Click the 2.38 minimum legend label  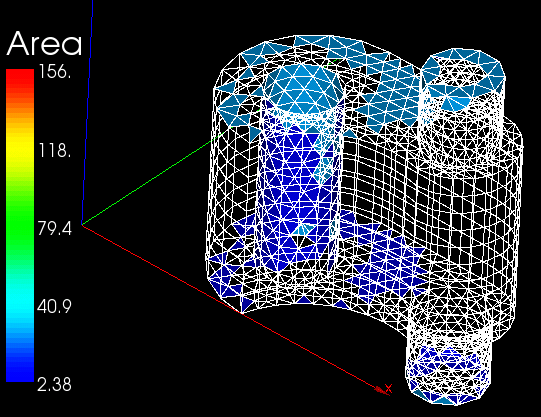pos(54,384)
